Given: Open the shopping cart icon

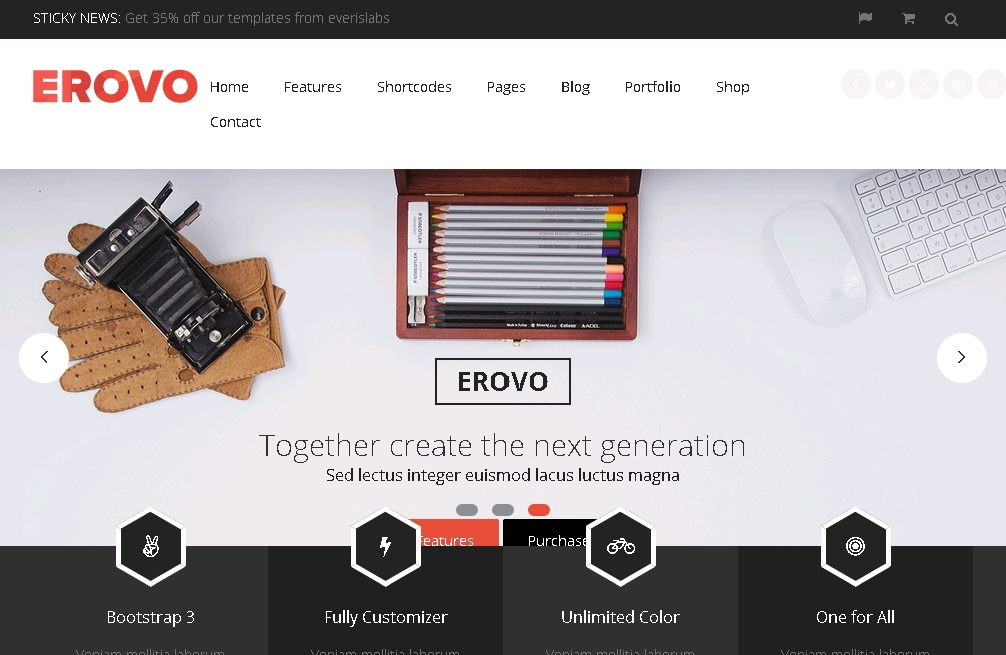Looking at the screenshot, I should click(908, 19).
